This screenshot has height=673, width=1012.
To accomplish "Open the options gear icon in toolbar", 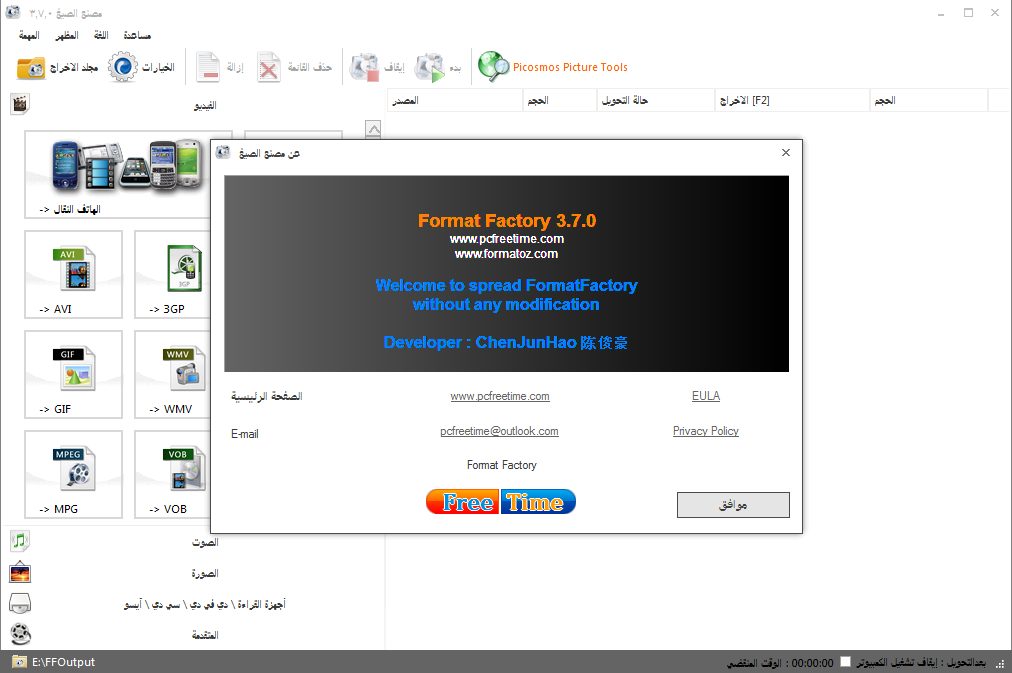I will point(123,66).
